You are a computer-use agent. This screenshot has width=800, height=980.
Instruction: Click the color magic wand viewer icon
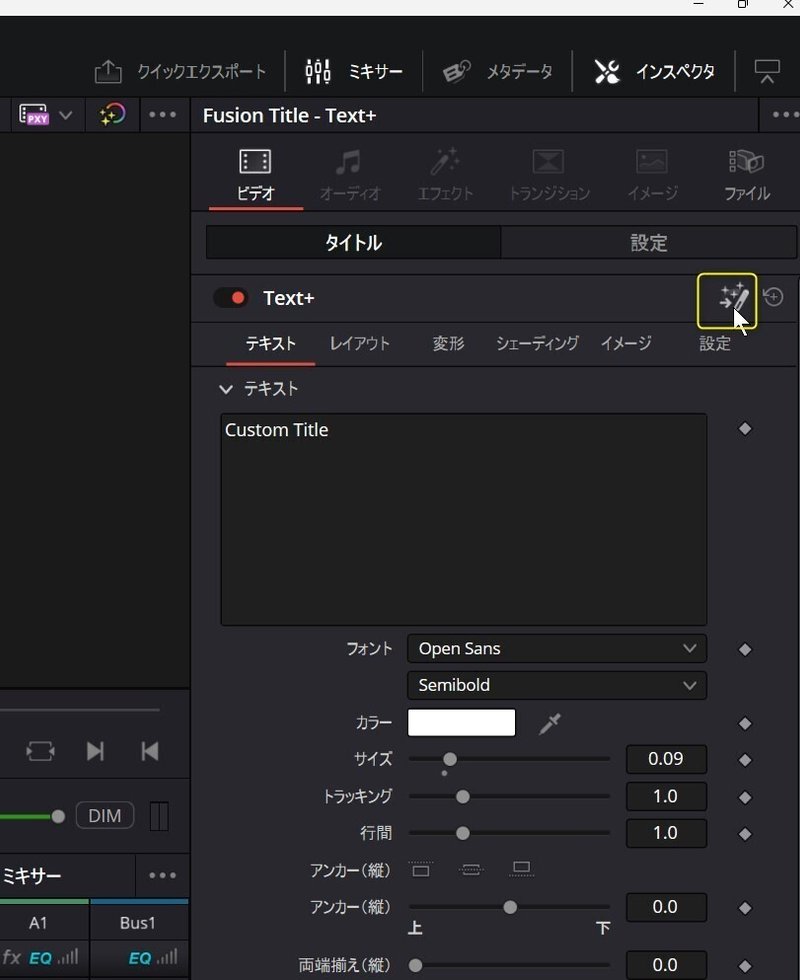pyautogui.click(x=112, y=115)
